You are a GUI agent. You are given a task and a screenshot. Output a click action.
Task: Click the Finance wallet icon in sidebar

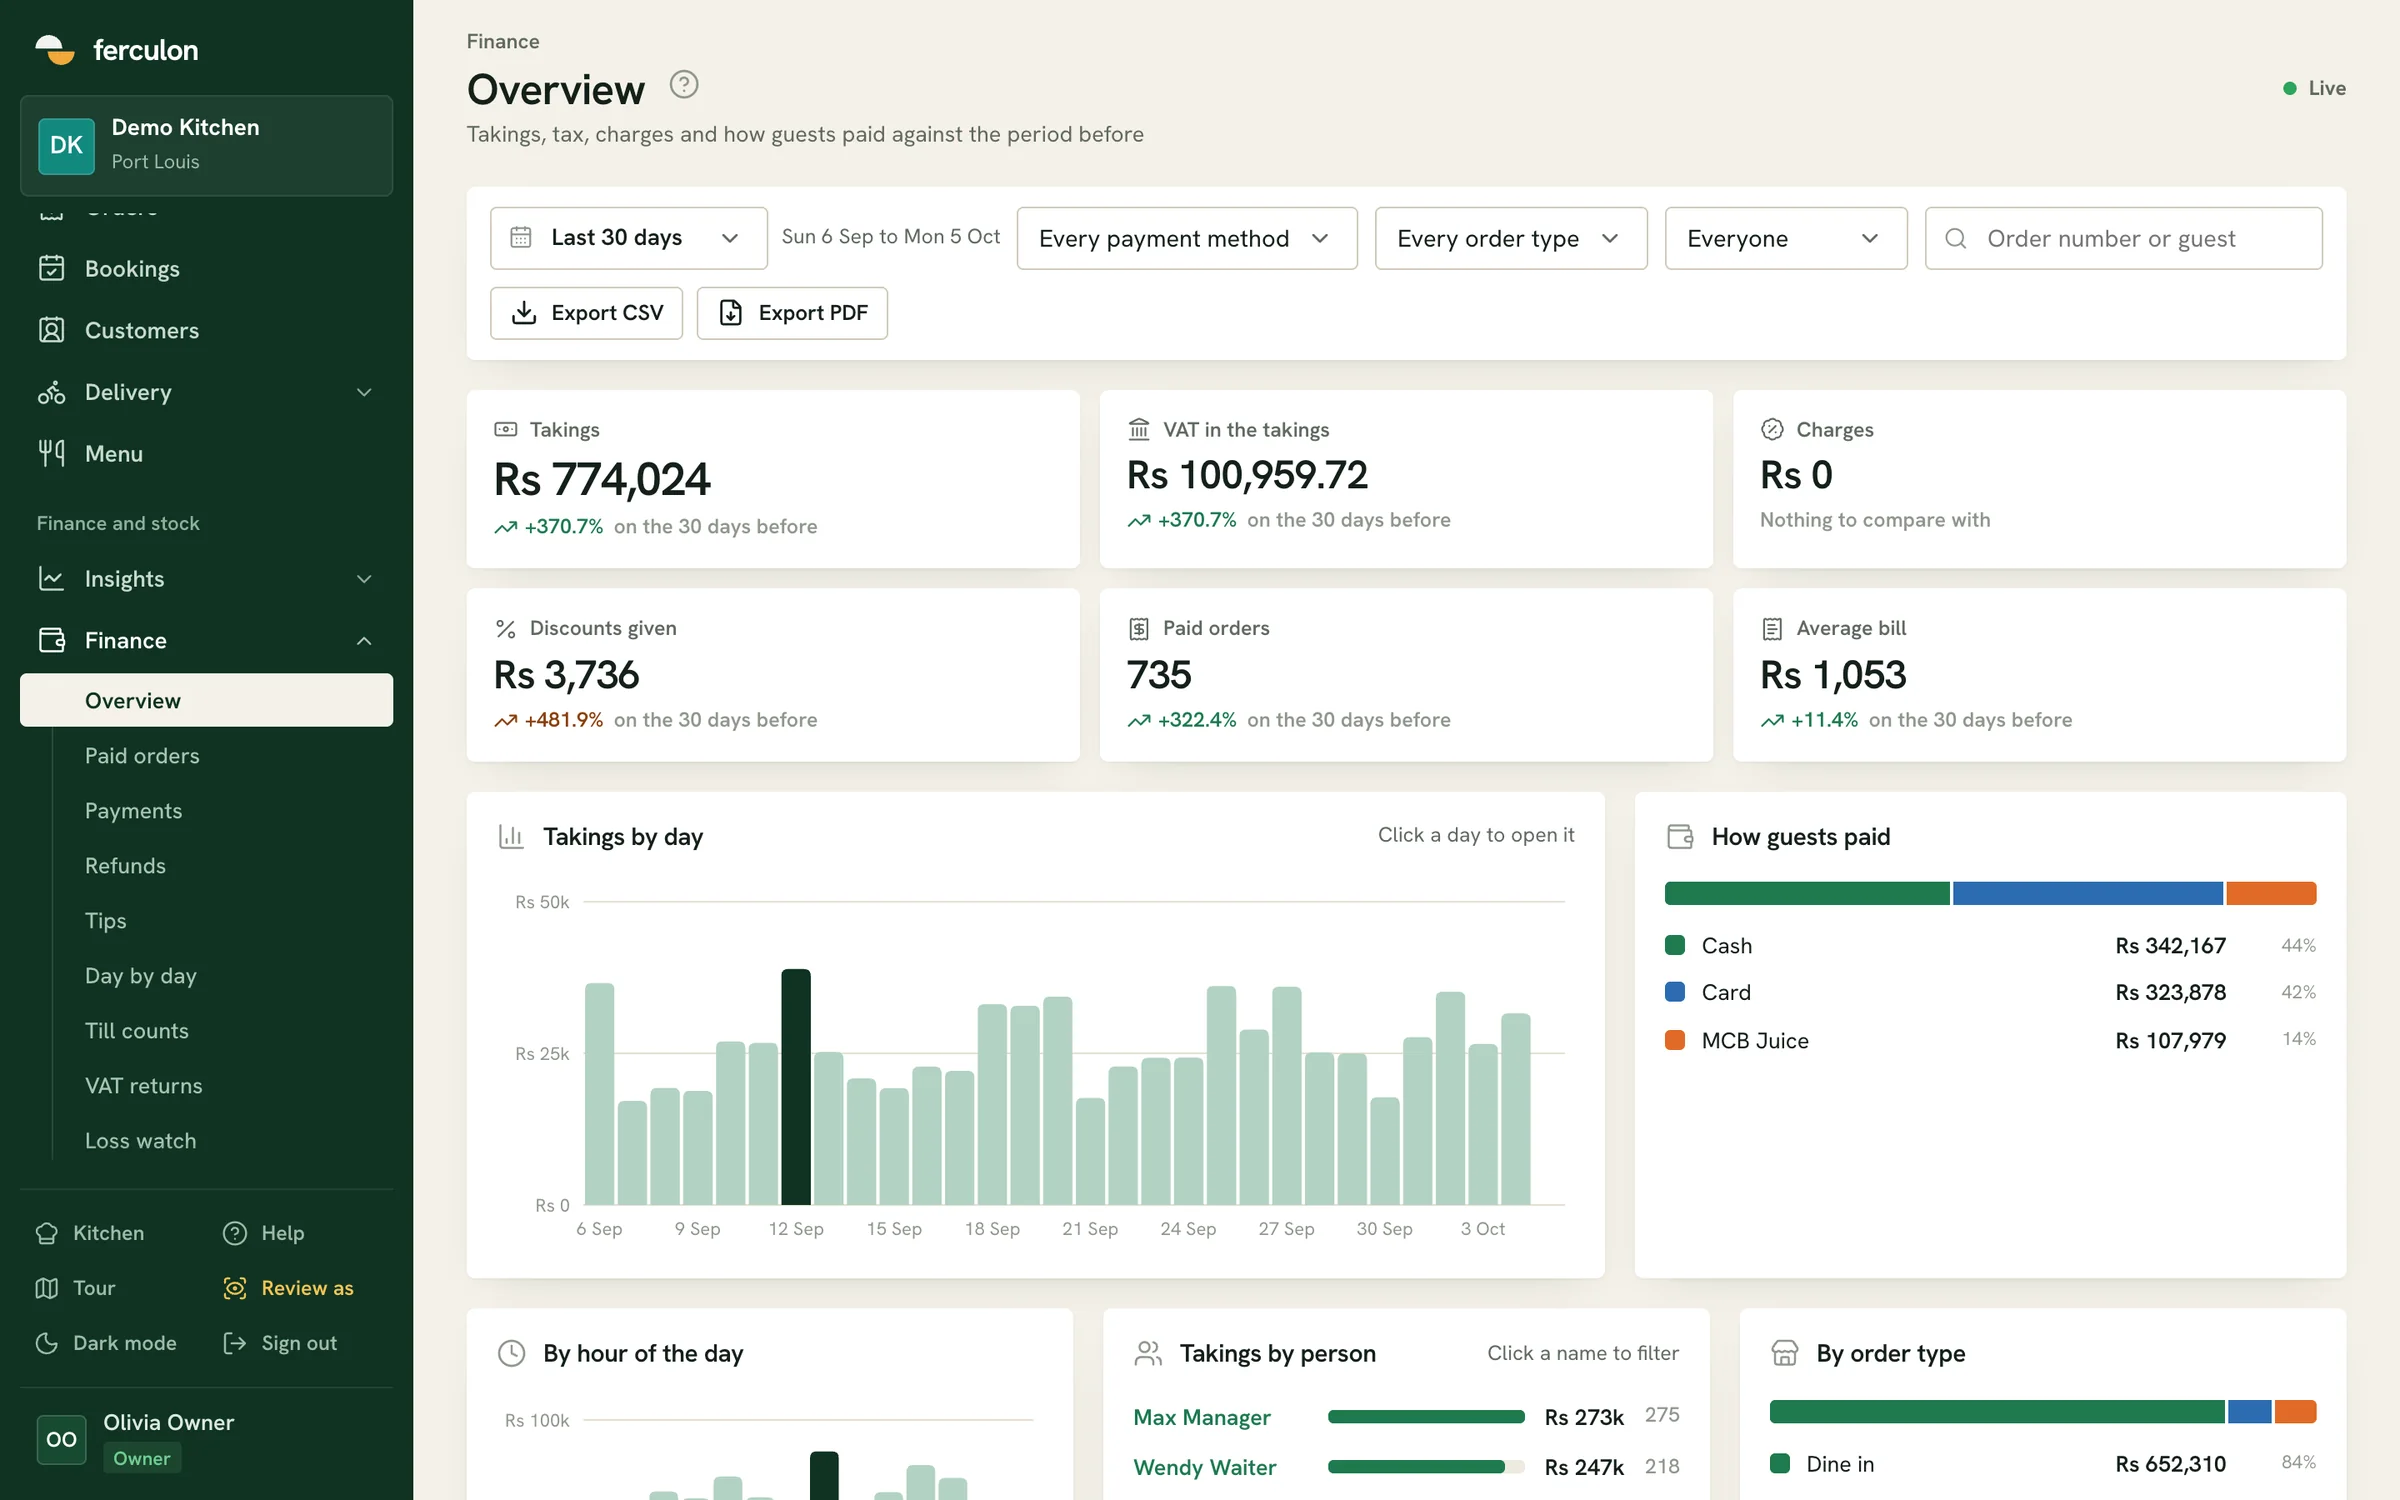pos(51,640)
